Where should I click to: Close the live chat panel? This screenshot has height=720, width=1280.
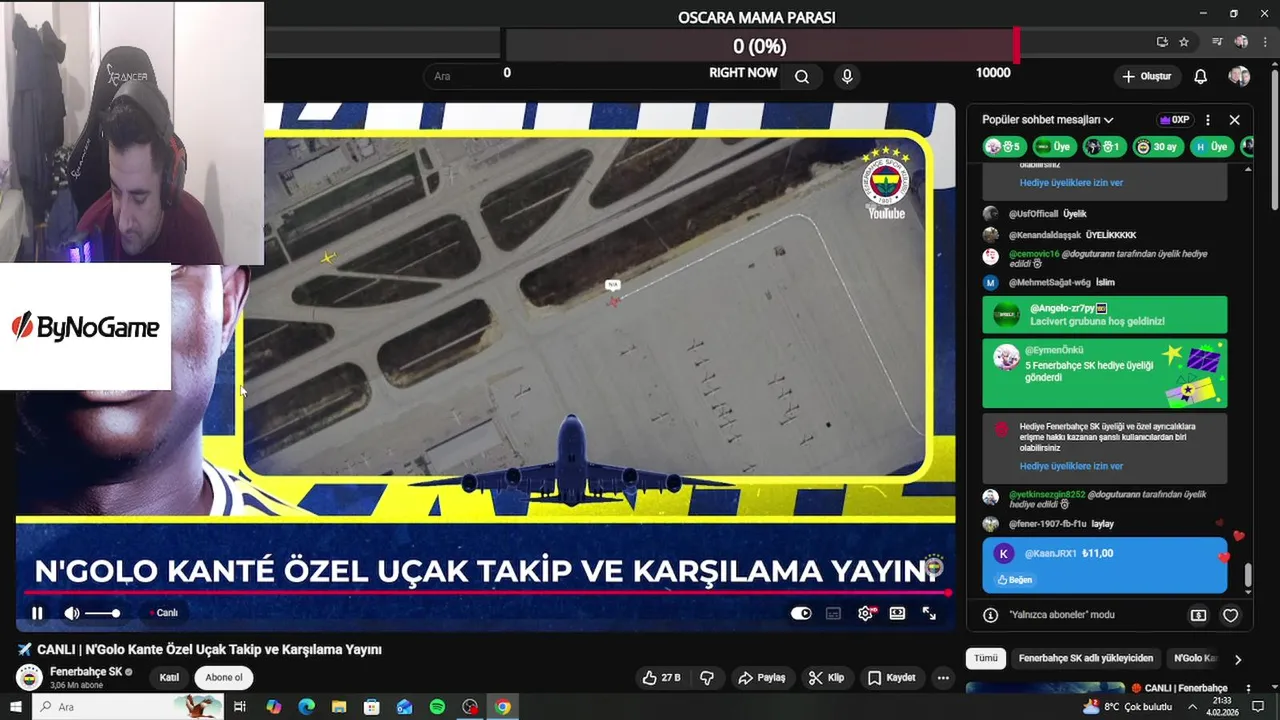click(x=1234, y=120)
